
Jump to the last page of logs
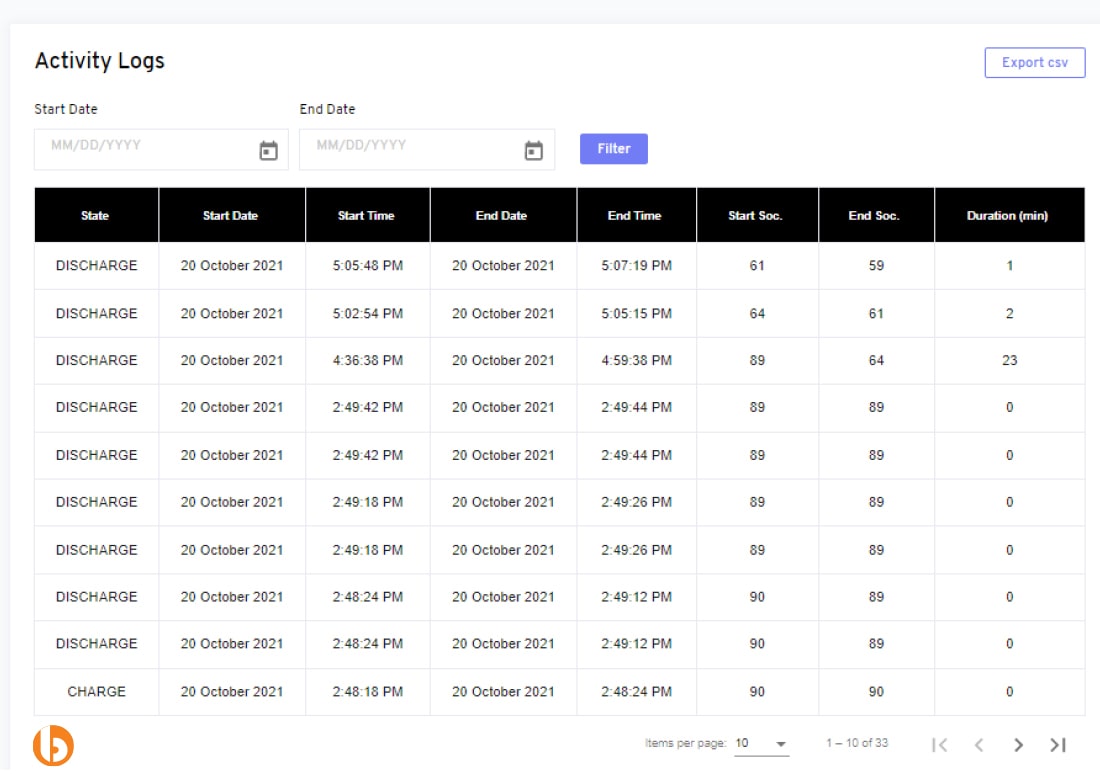pos(1058,744)
